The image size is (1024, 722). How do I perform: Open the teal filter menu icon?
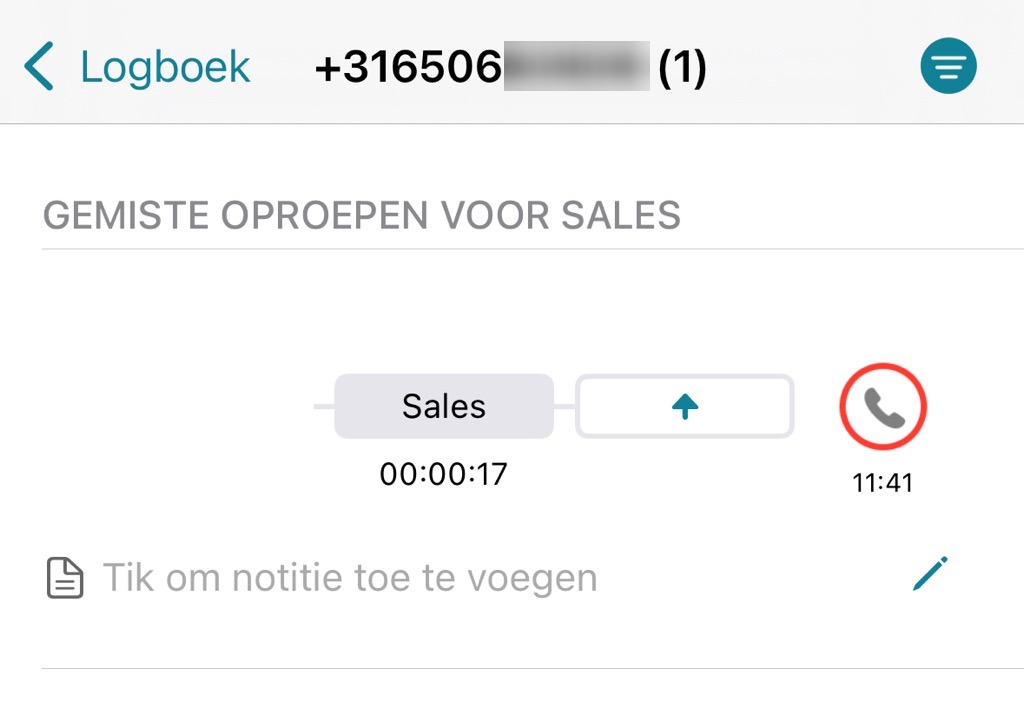click(x=948, y=67)
